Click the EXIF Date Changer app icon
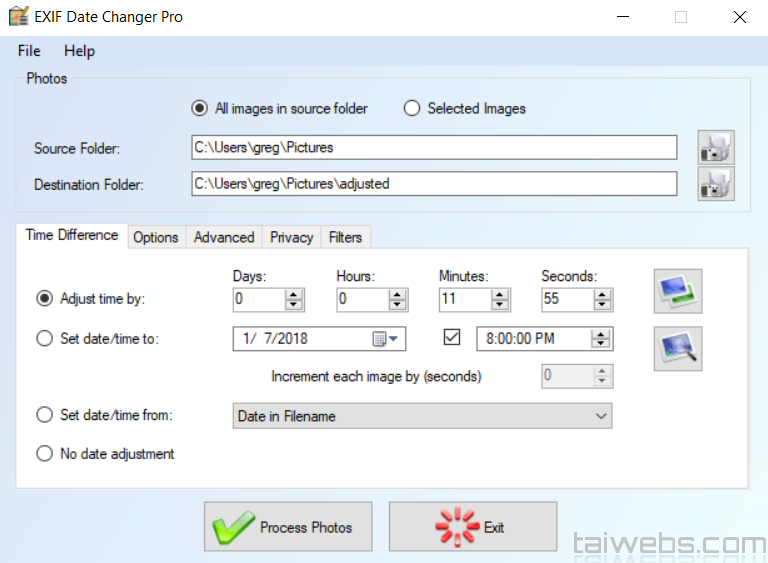This screenshot has height=563, width=768. [x=18, y=17]
